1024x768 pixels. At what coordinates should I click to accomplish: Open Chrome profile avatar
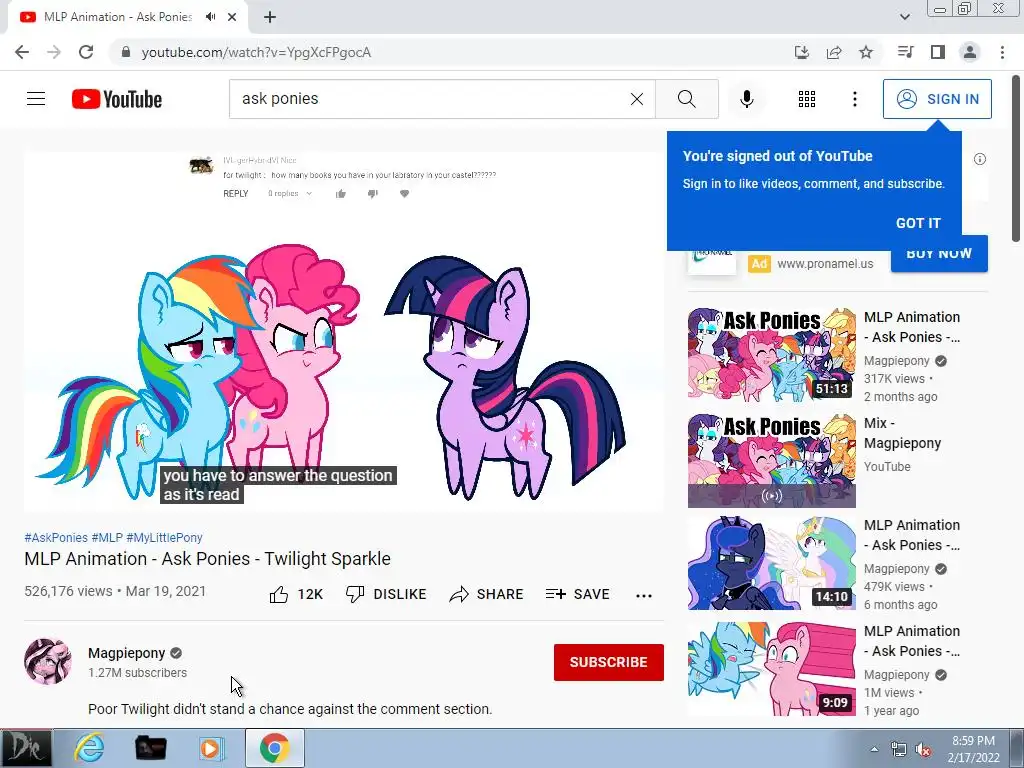tap(970, 52)
